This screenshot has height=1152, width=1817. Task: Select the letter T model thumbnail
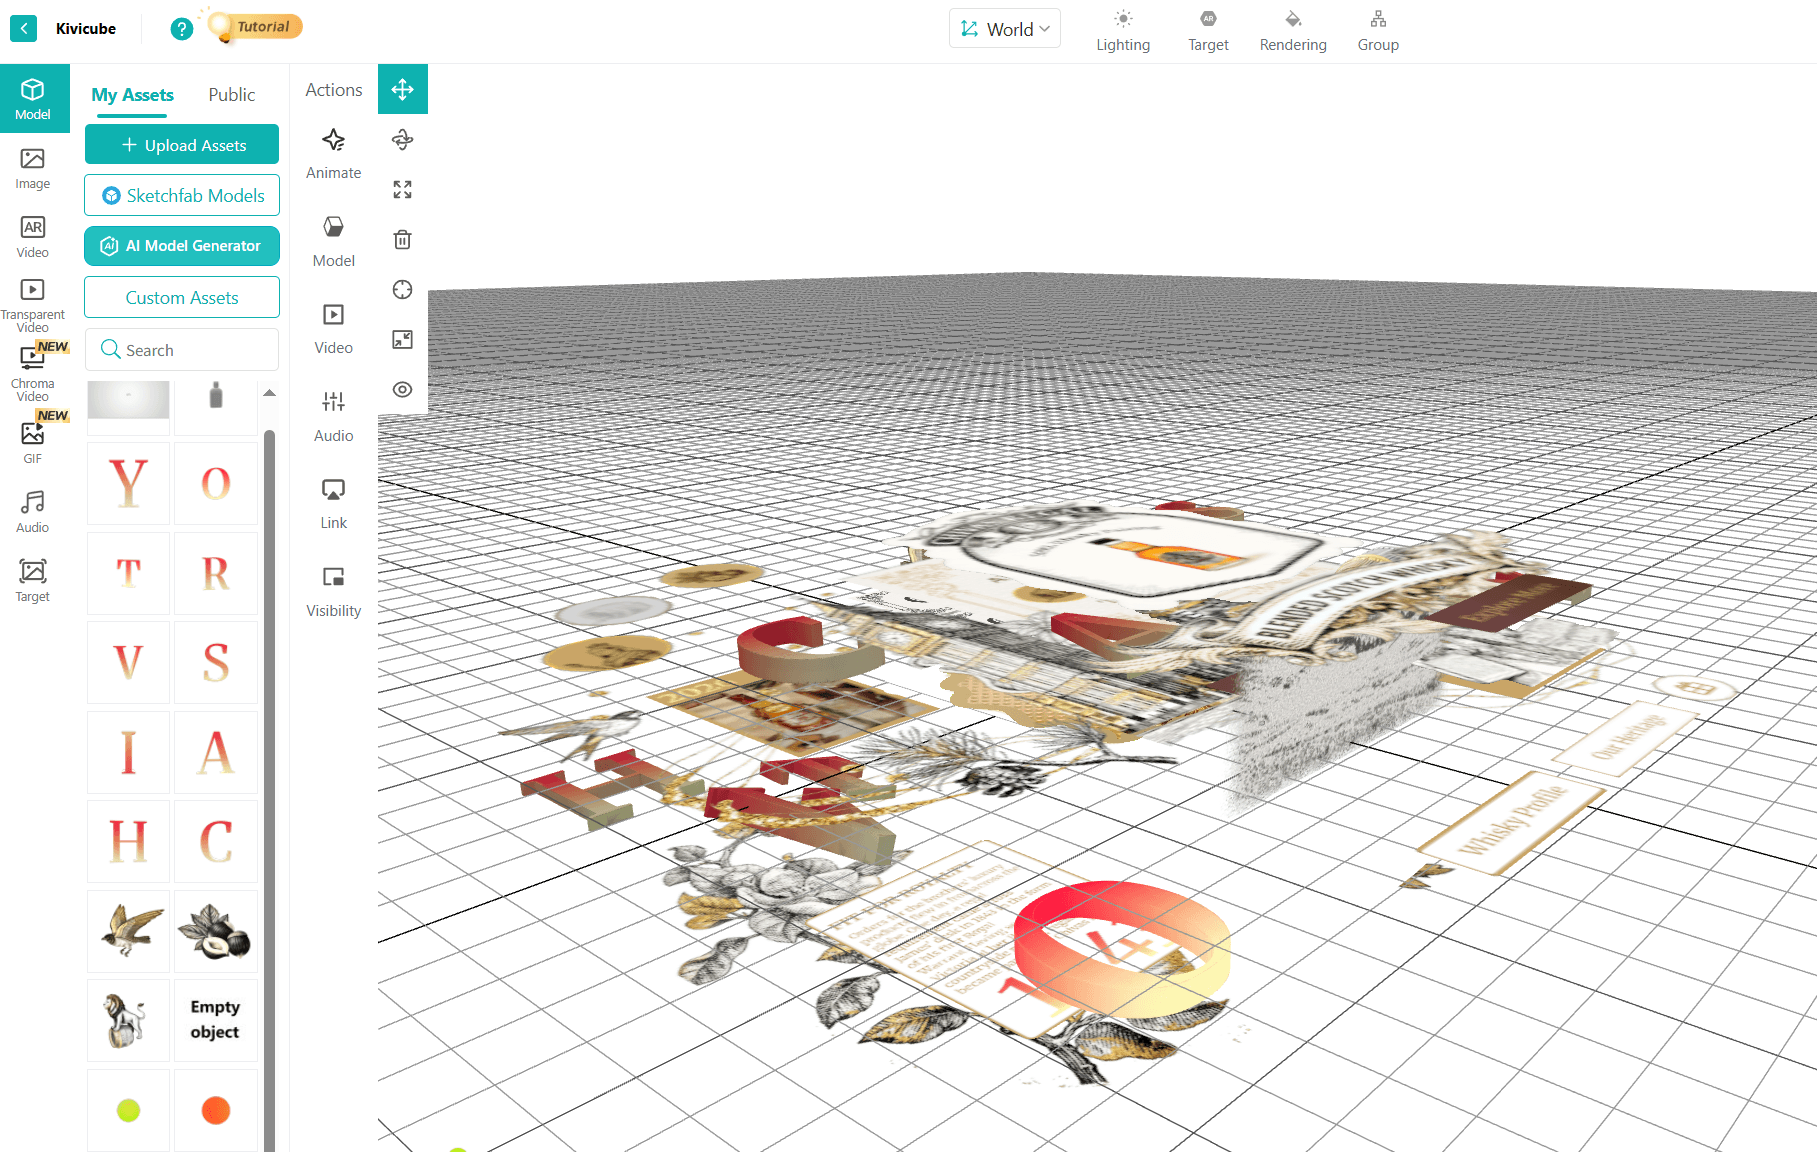(x=128, y=573)
